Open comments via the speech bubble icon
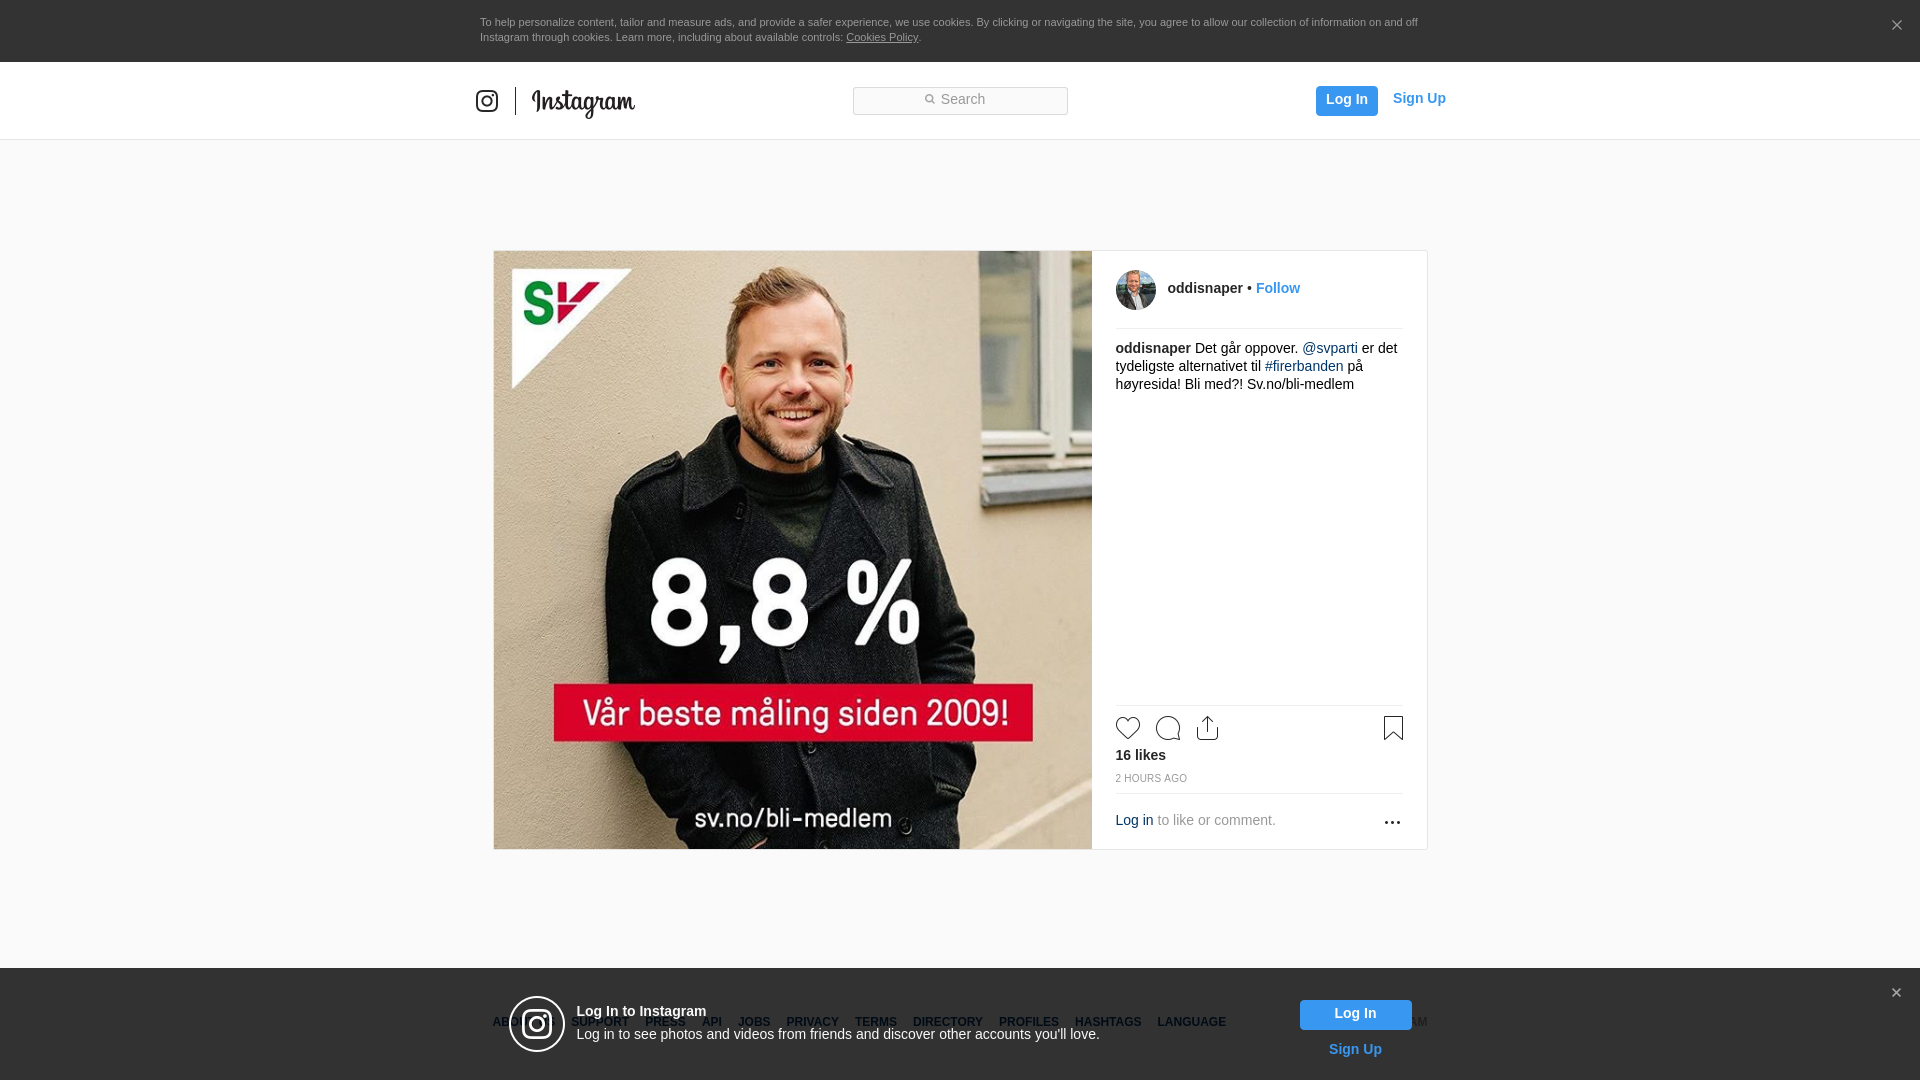Viewport: 1920px width, 1080px height. (1168, 728)
